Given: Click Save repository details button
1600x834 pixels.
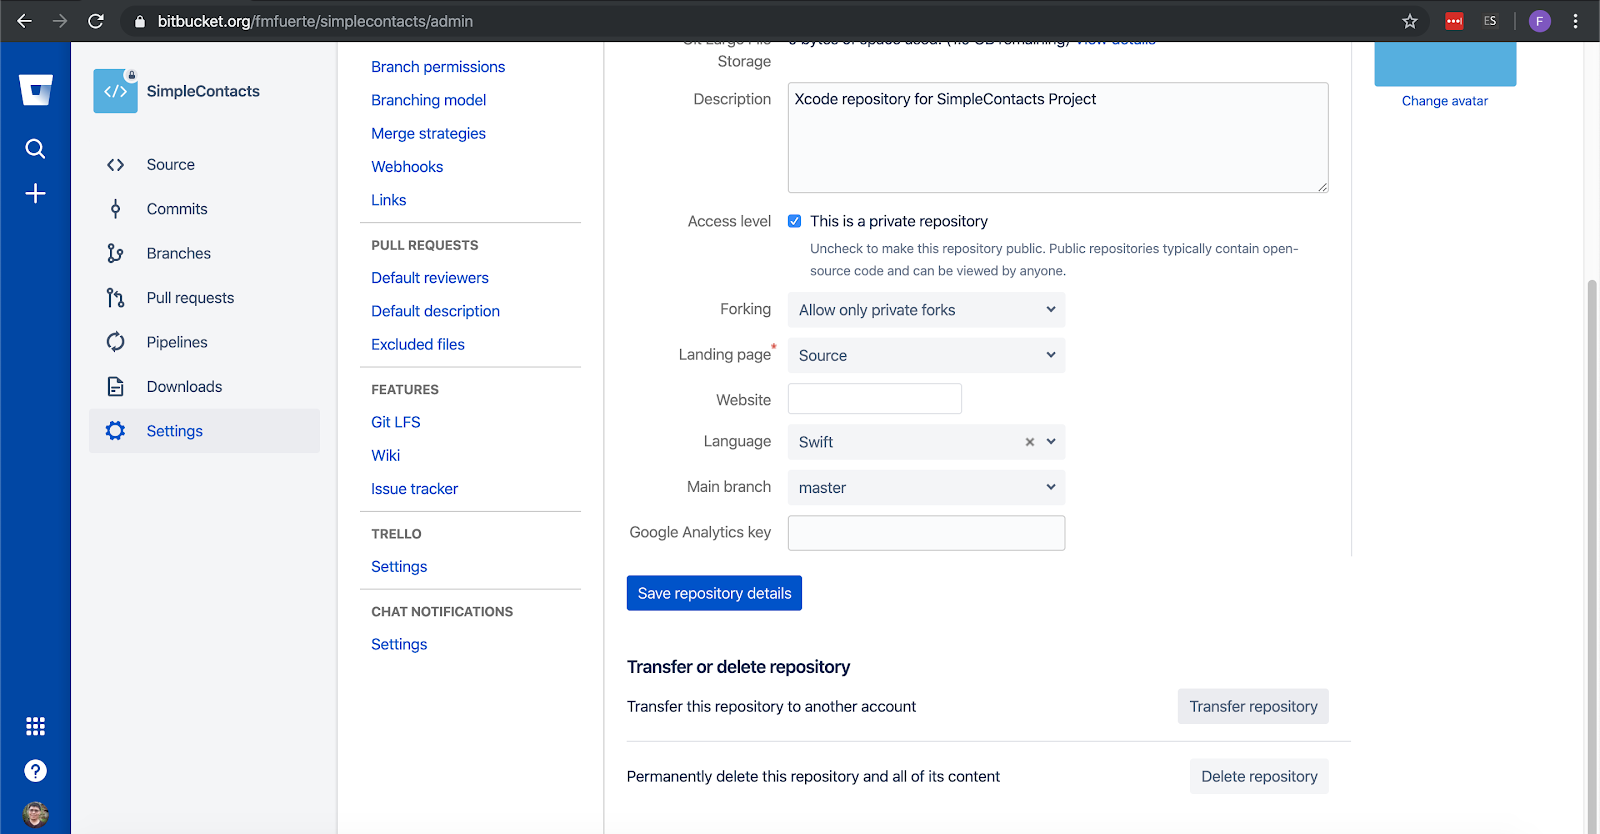Looking at the screenshot, I should pos(714,593).
